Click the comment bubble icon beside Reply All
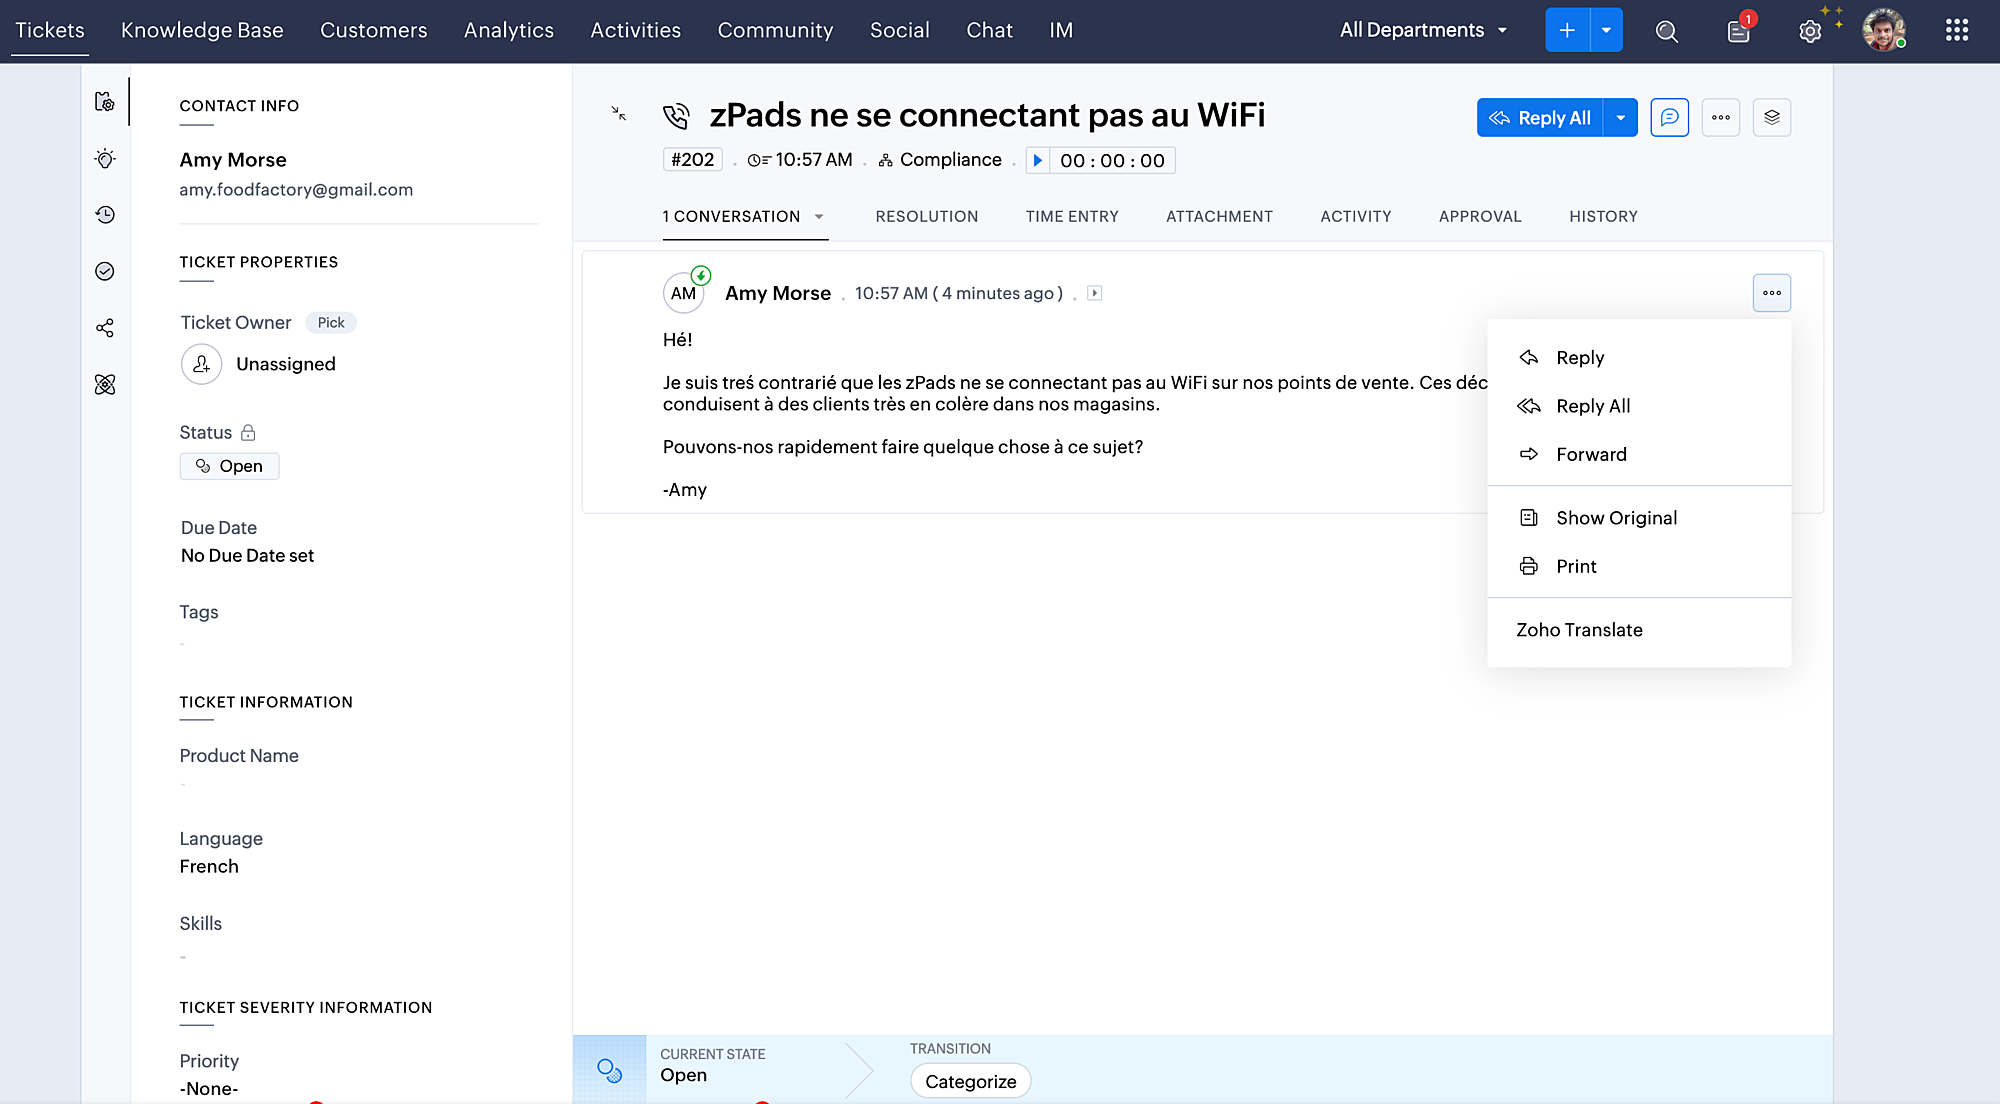Screen dimensions: 2000x1104 pos(1669,118)
